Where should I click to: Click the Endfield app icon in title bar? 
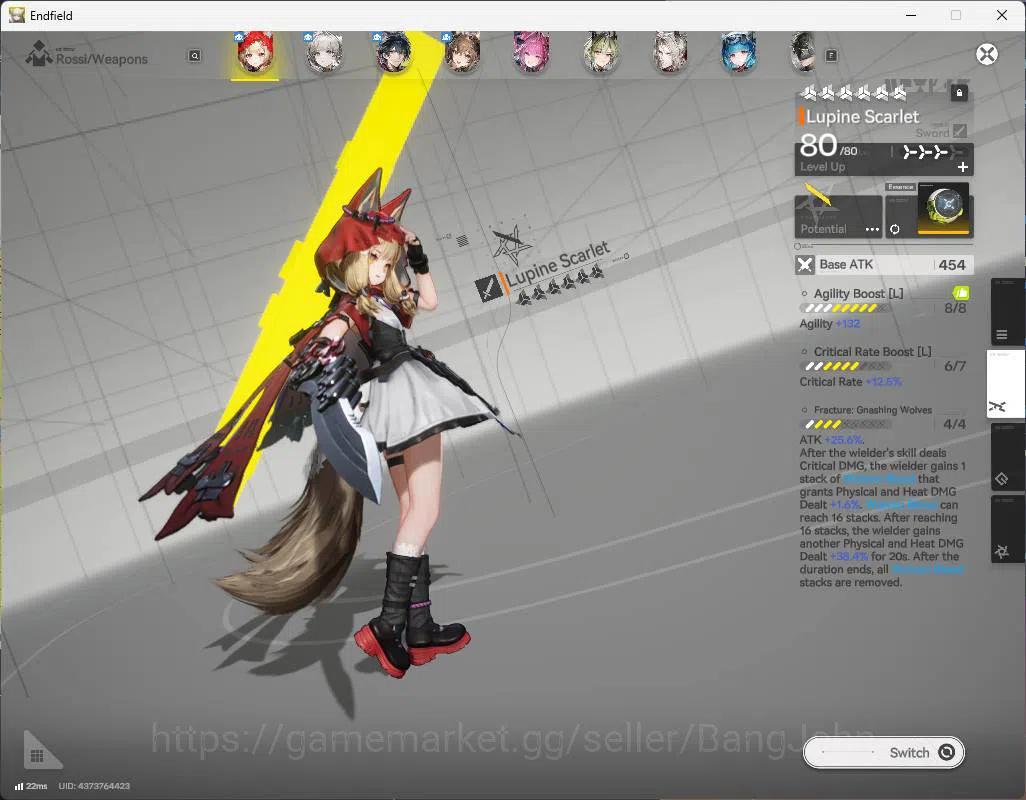tap(16, 15)
